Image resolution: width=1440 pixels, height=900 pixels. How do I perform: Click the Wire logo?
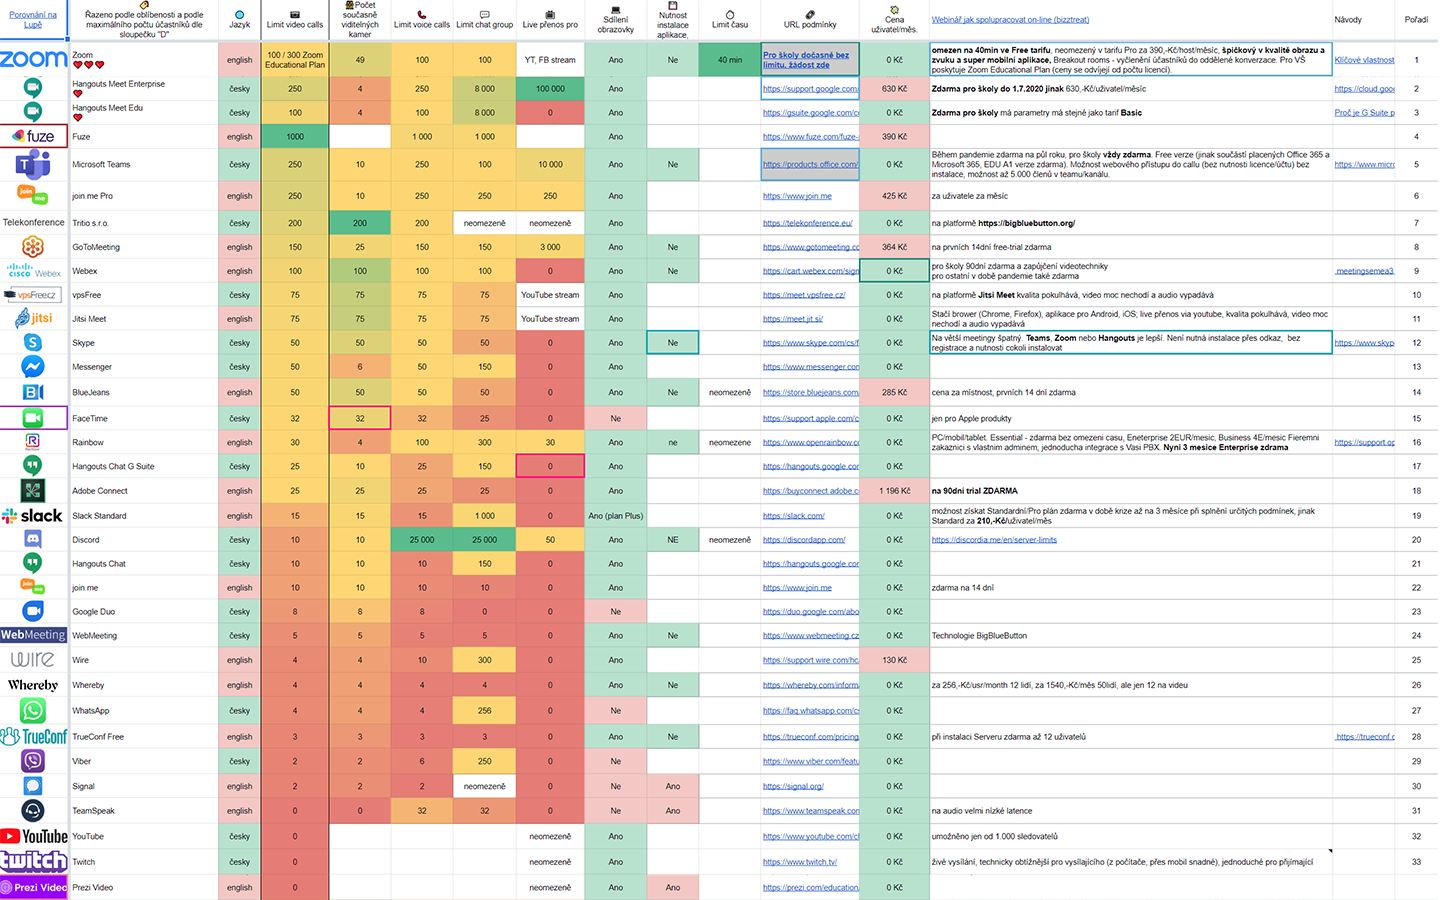pyautogui.click(x=33, y=659)
